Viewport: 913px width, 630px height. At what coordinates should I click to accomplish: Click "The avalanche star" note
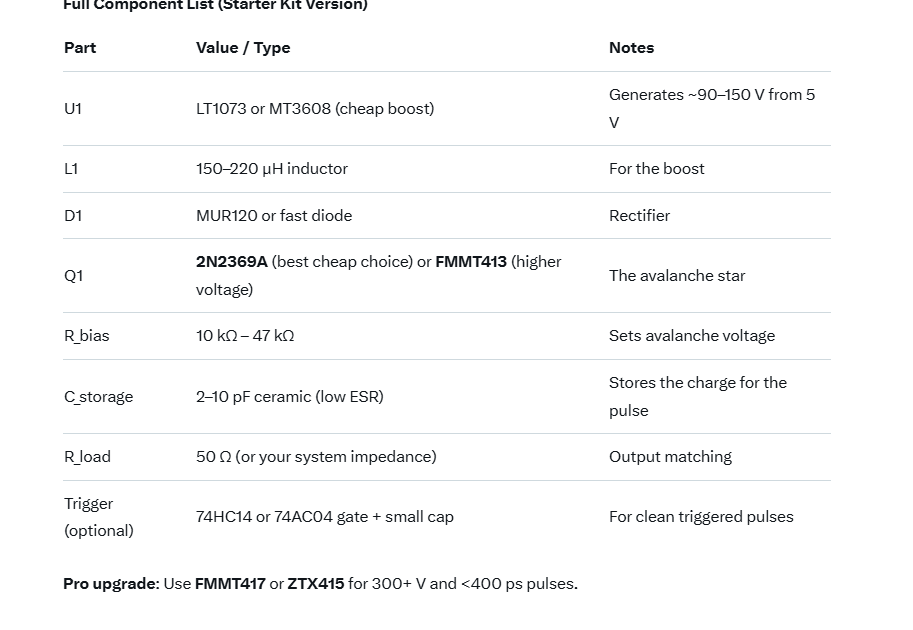coord(677,276)
